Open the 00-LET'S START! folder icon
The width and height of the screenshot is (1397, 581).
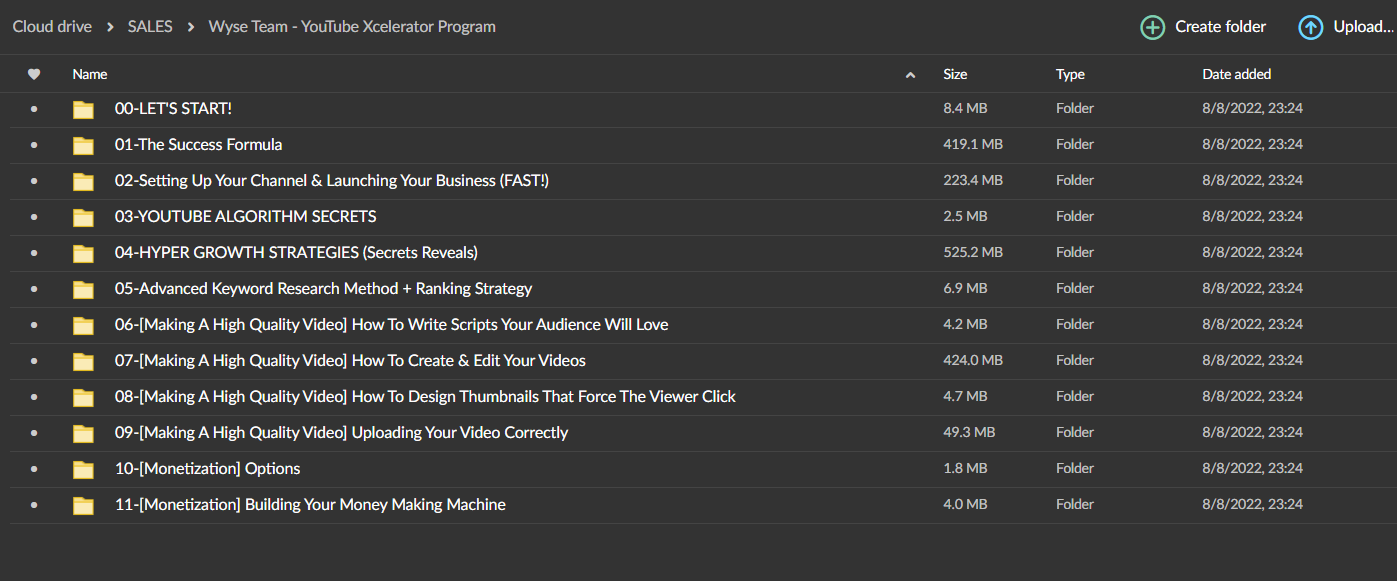tap(84, 109)
